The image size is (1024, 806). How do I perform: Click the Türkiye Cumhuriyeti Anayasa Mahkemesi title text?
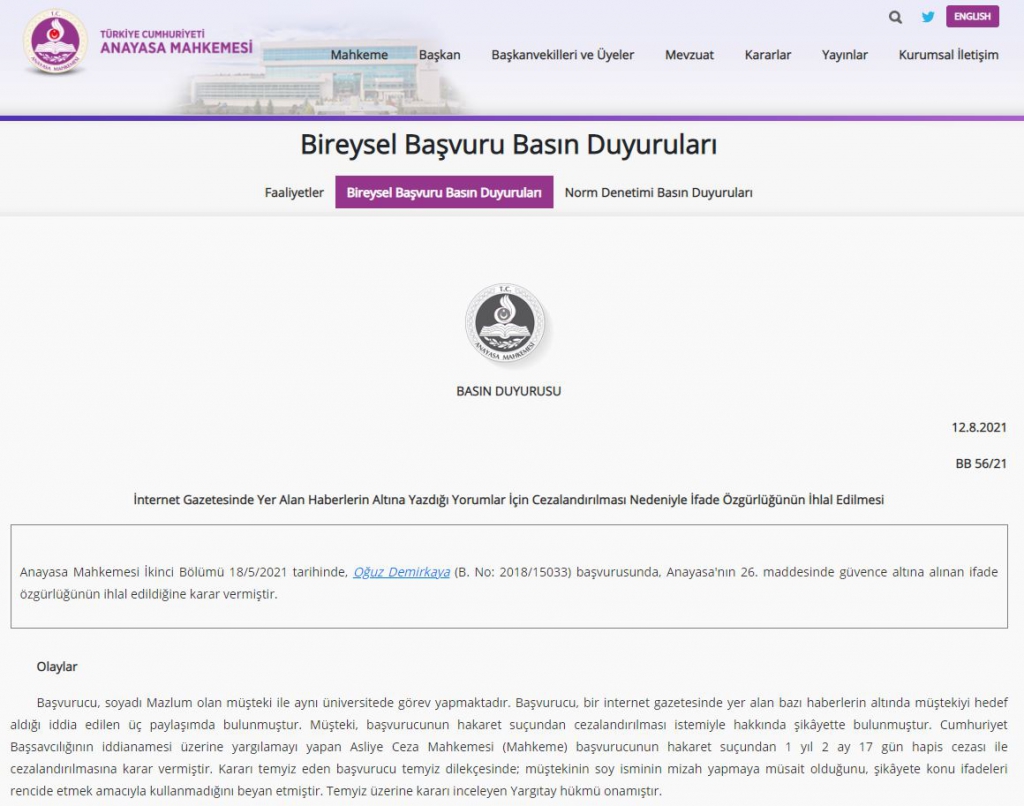coord(176,42)
